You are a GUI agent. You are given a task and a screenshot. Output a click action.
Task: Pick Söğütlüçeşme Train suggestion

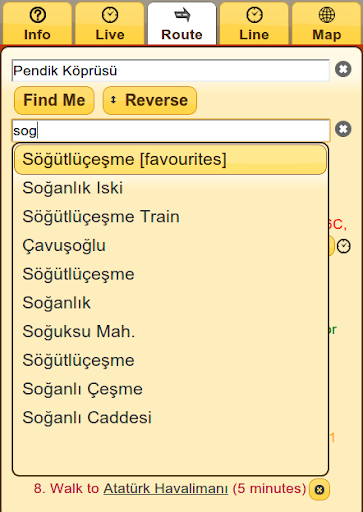170,217
